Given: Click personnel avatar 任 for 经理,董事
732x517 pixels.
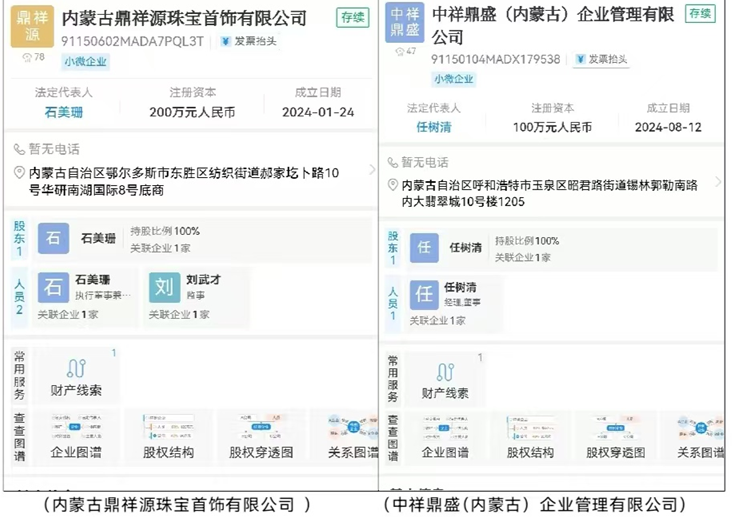Looking at the screenshot, I should pos(424,295).
